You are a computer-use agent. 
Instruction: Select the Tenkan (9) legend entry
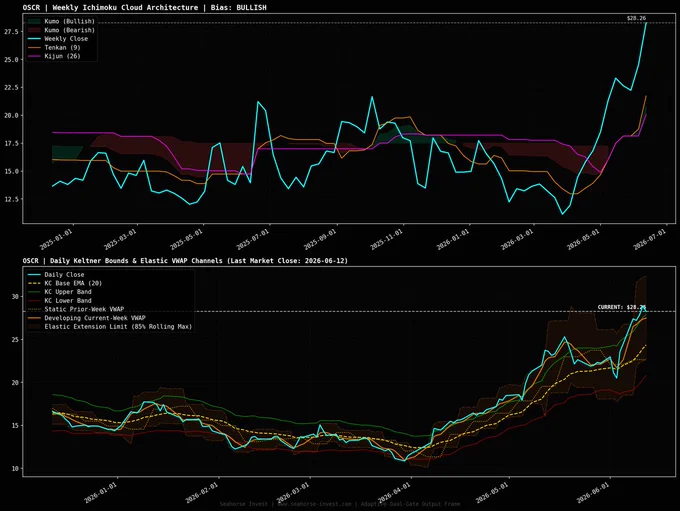pyautogui.click(x=54, y=47)
